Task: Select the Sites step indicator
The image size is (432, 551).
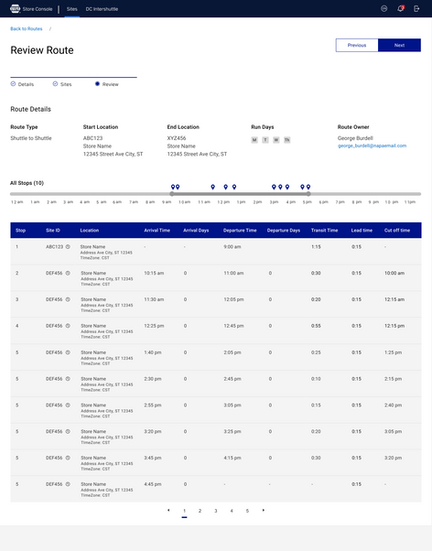Action: 62,84
